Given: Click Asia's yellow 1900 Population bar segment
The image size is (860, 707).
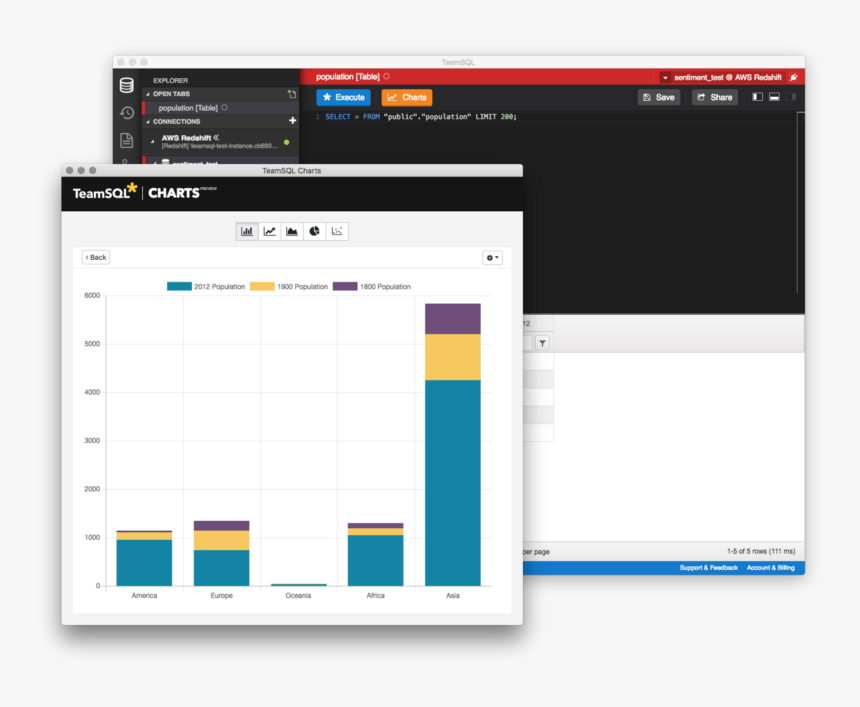Looking at the screenshot, I should pyautogui.click(x=452, y=357).
